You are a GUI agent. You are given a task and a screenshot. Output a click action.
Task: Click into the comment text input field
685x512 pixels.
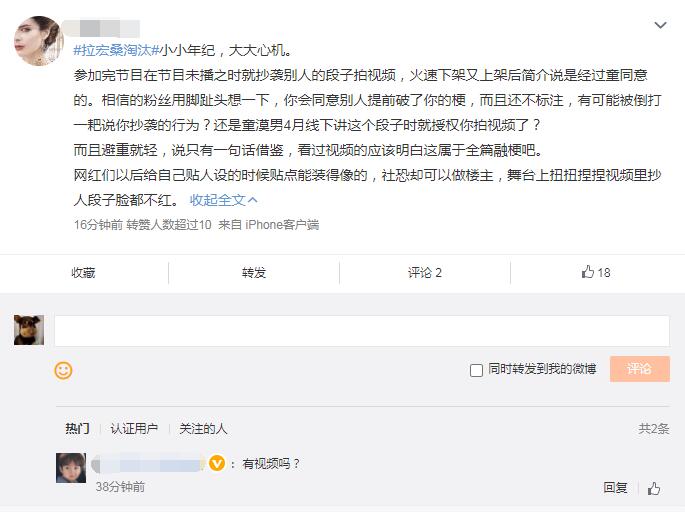click(x=360, y=331)
